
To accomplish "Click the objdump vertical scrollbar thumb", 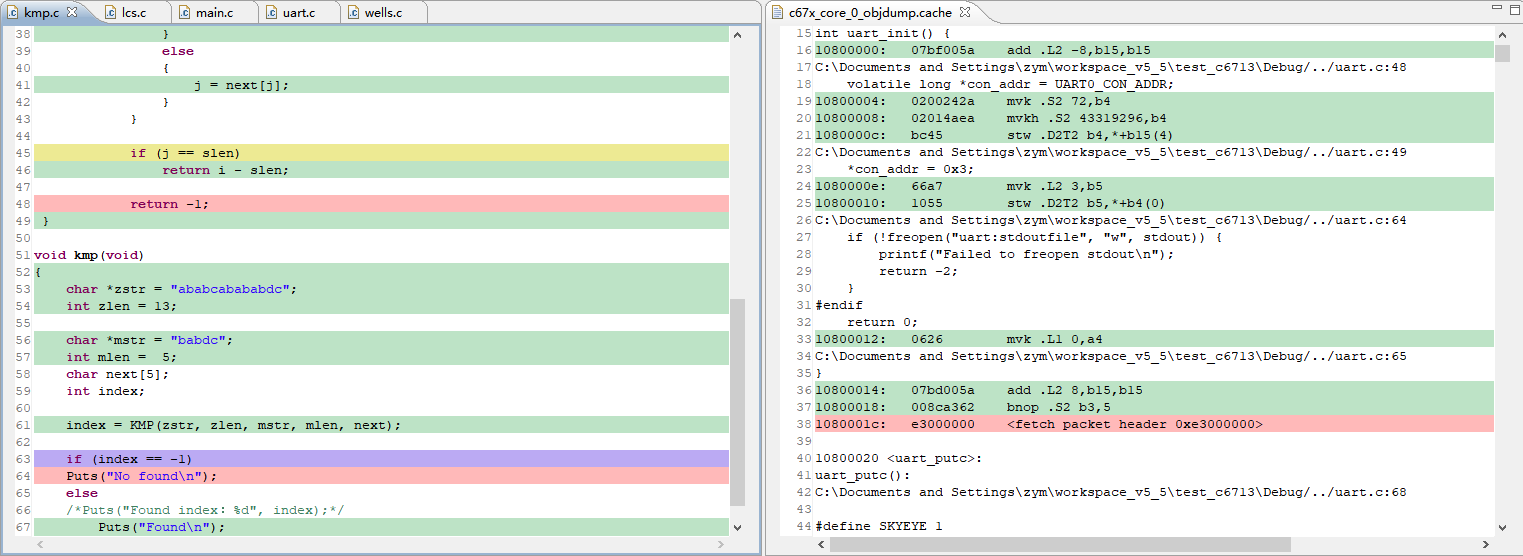I will (x=1502, y=53).
